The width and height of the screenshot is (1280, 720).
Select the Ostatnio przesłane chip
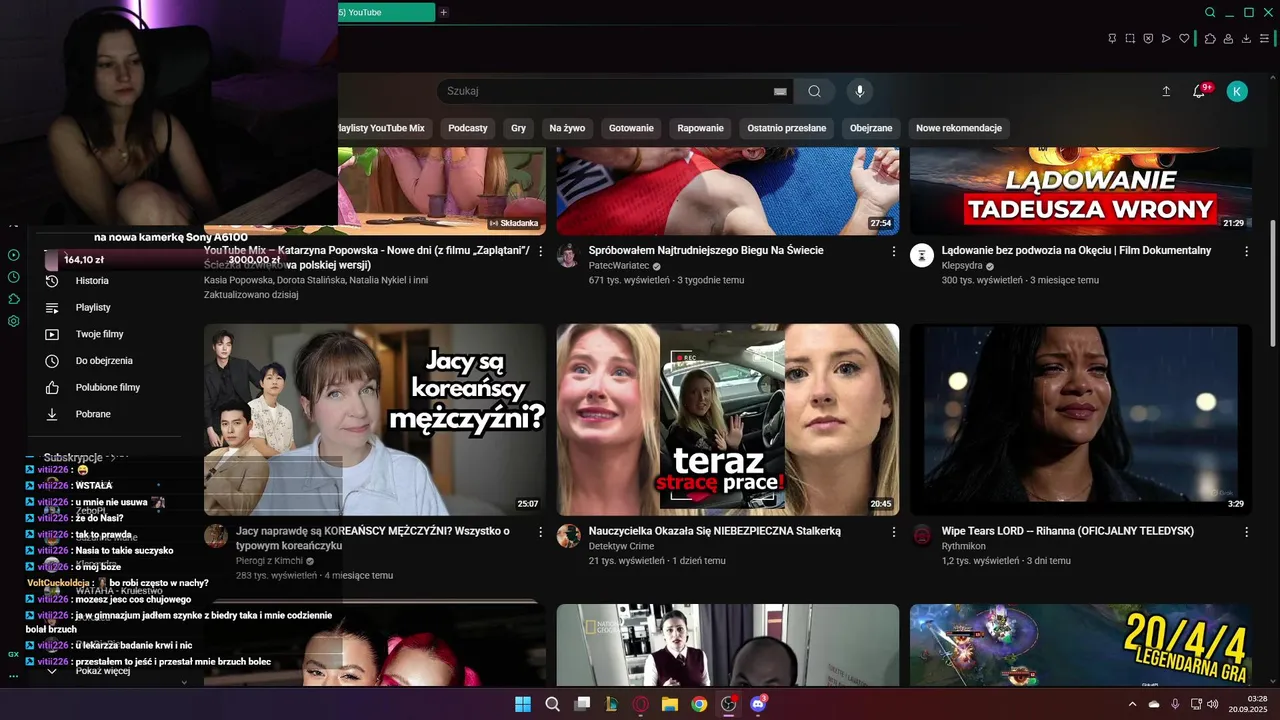click(x=787, y=128)
